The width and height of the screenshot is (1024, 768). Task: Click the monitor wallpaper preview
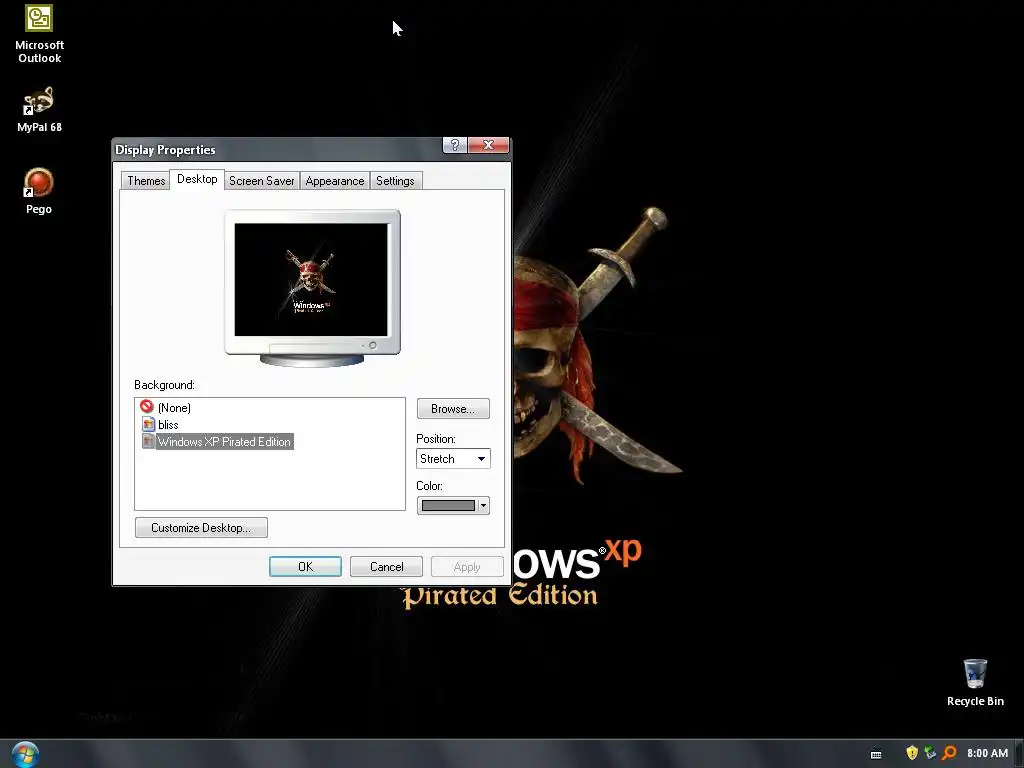pyautogui.click(x=311, y=280)
